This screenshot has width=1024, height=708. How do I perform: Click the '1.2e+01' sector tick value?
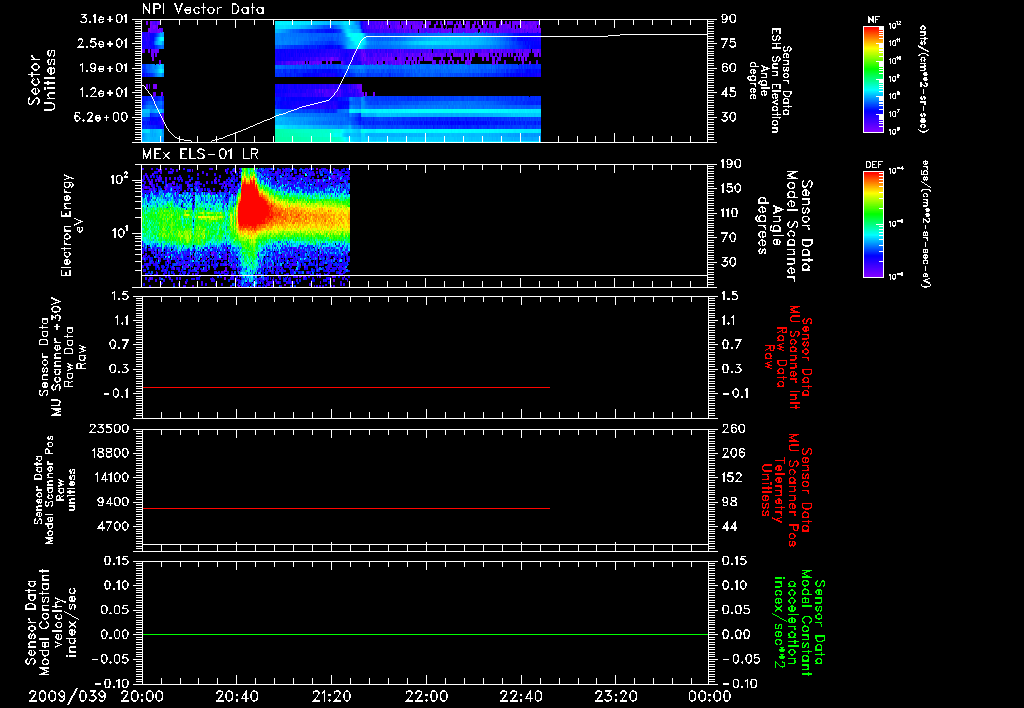click(104, 93)
